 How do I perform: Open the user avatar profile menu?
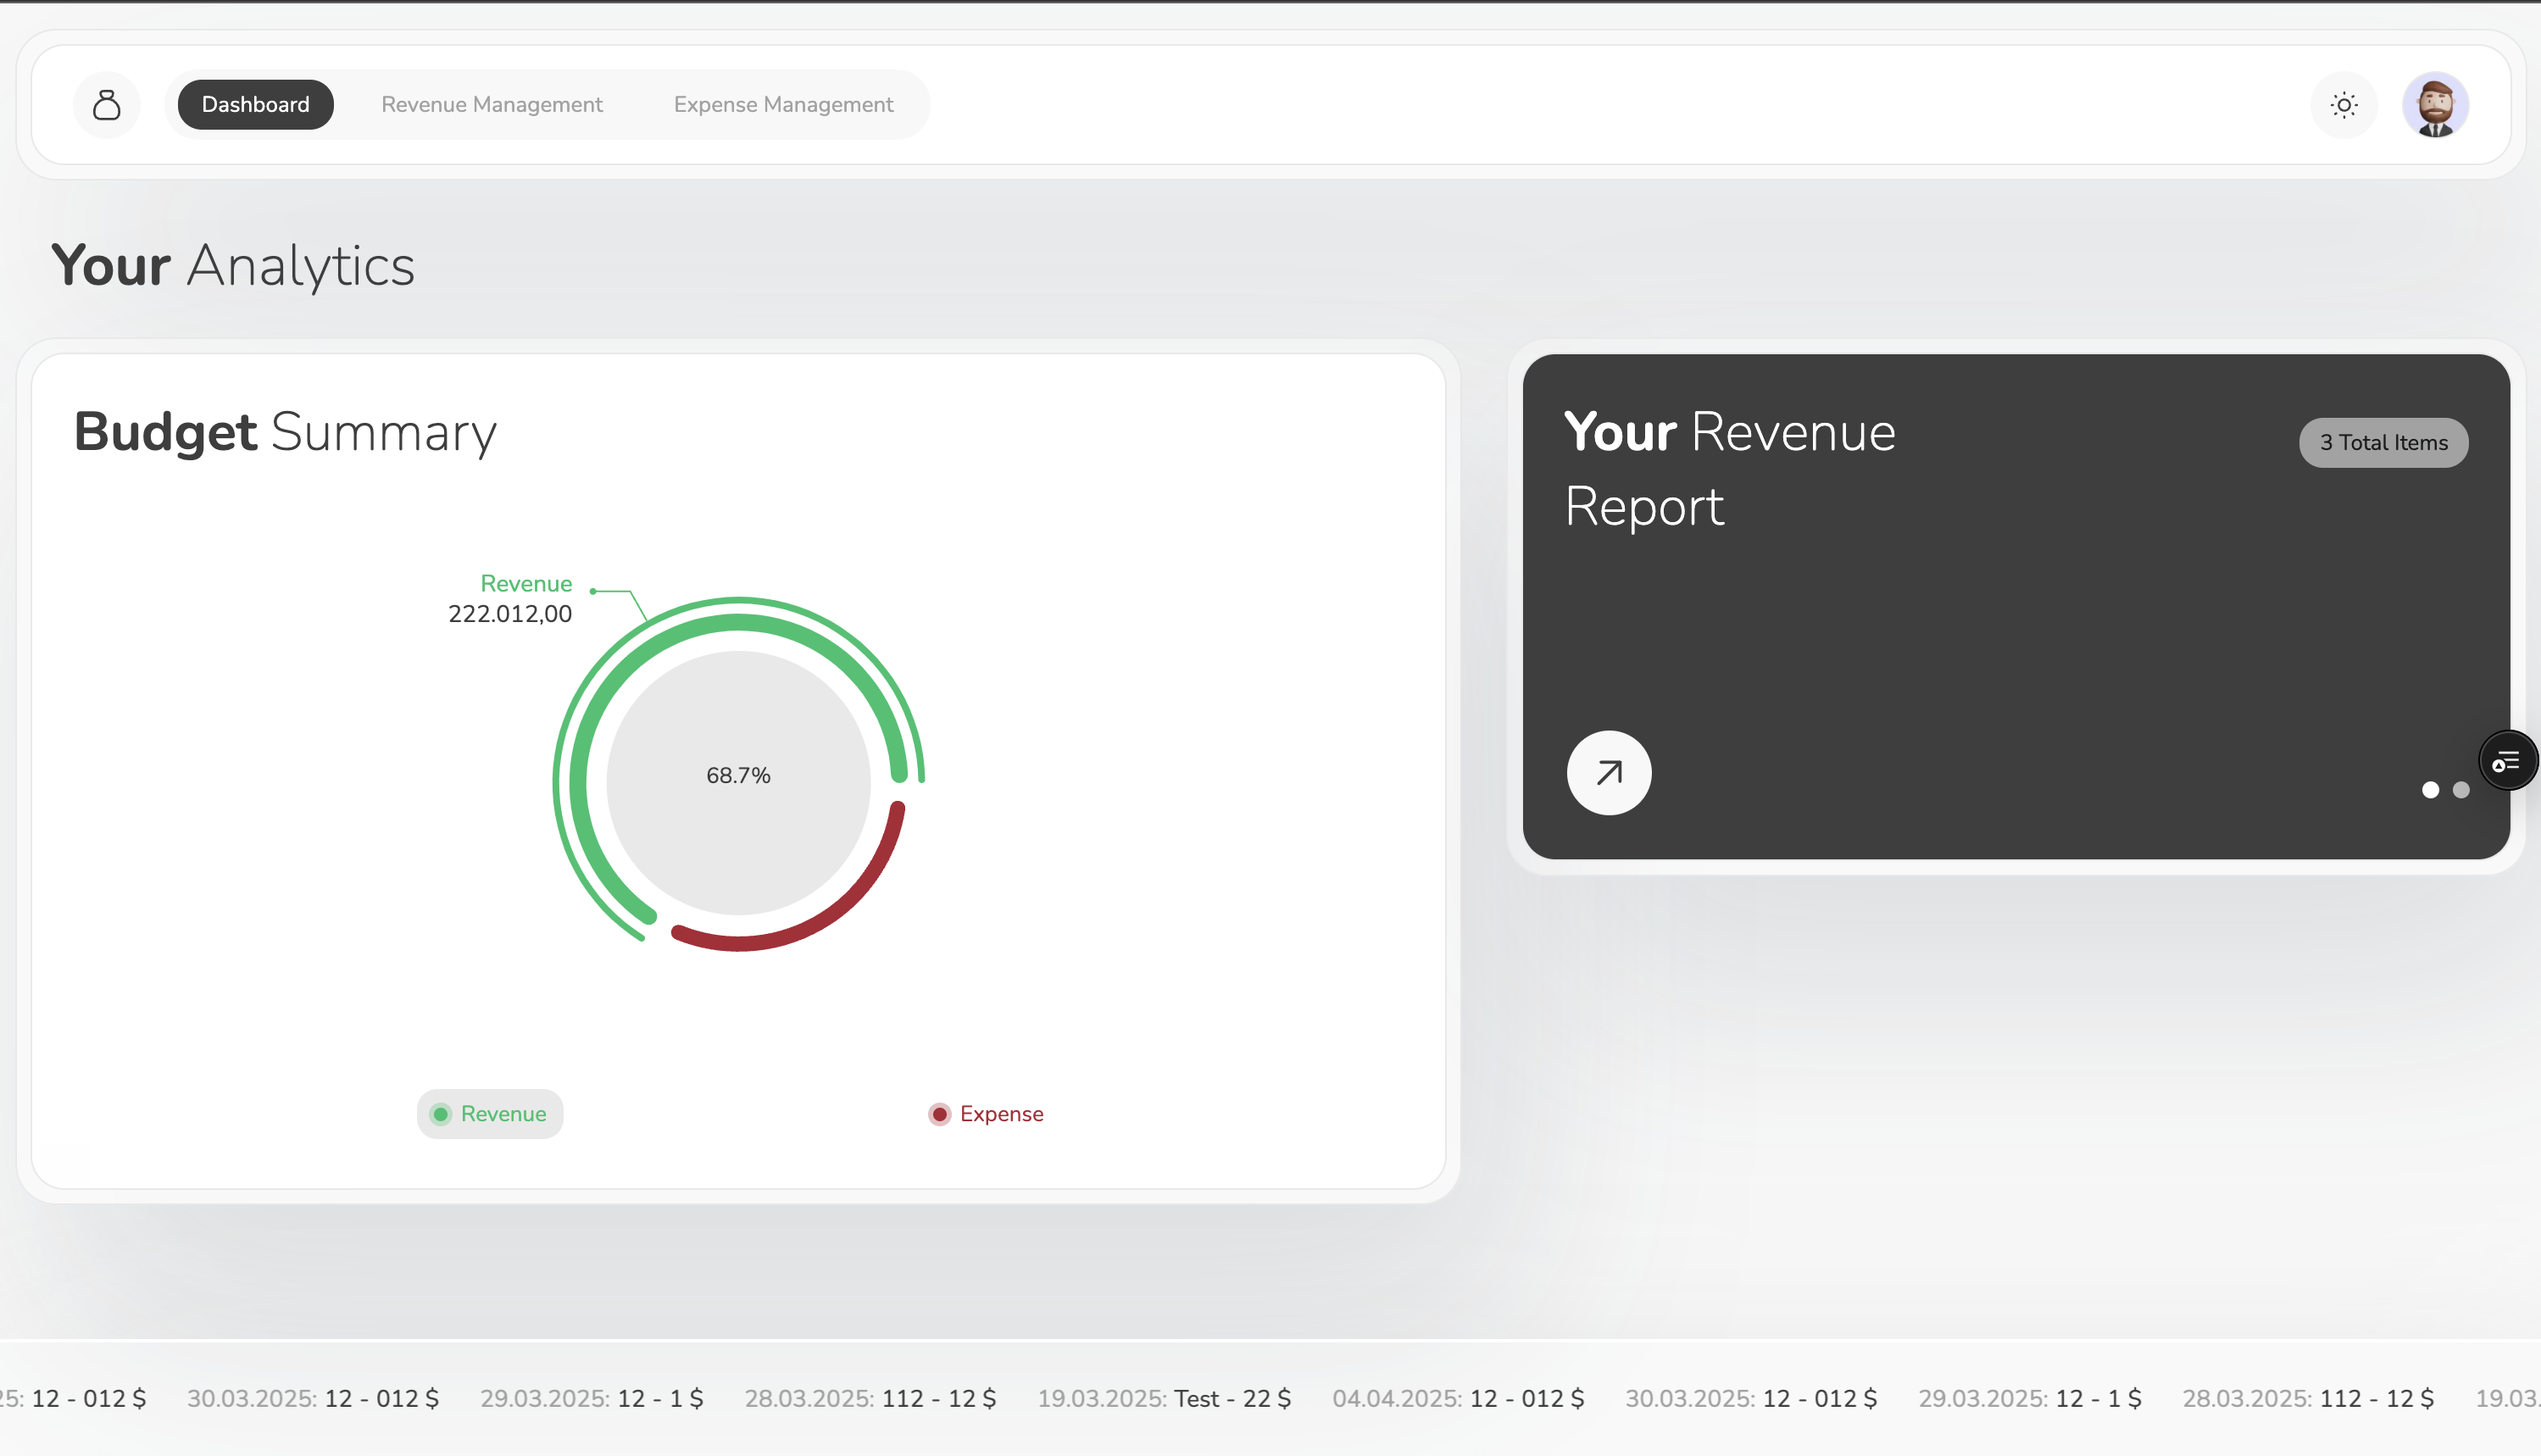tap(2435, 105)
